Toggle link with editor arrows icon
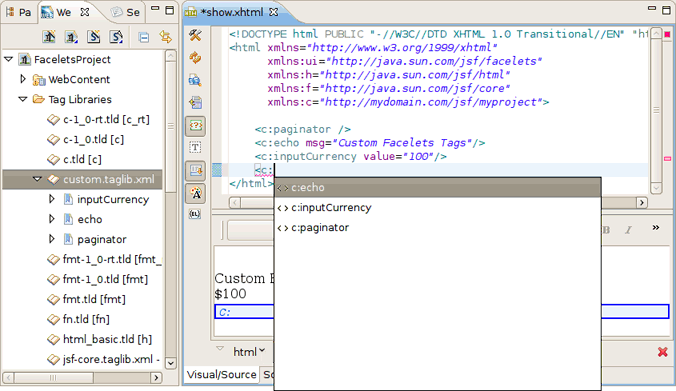676x391 pixels. pyautogui.click(x=166, y=37)
